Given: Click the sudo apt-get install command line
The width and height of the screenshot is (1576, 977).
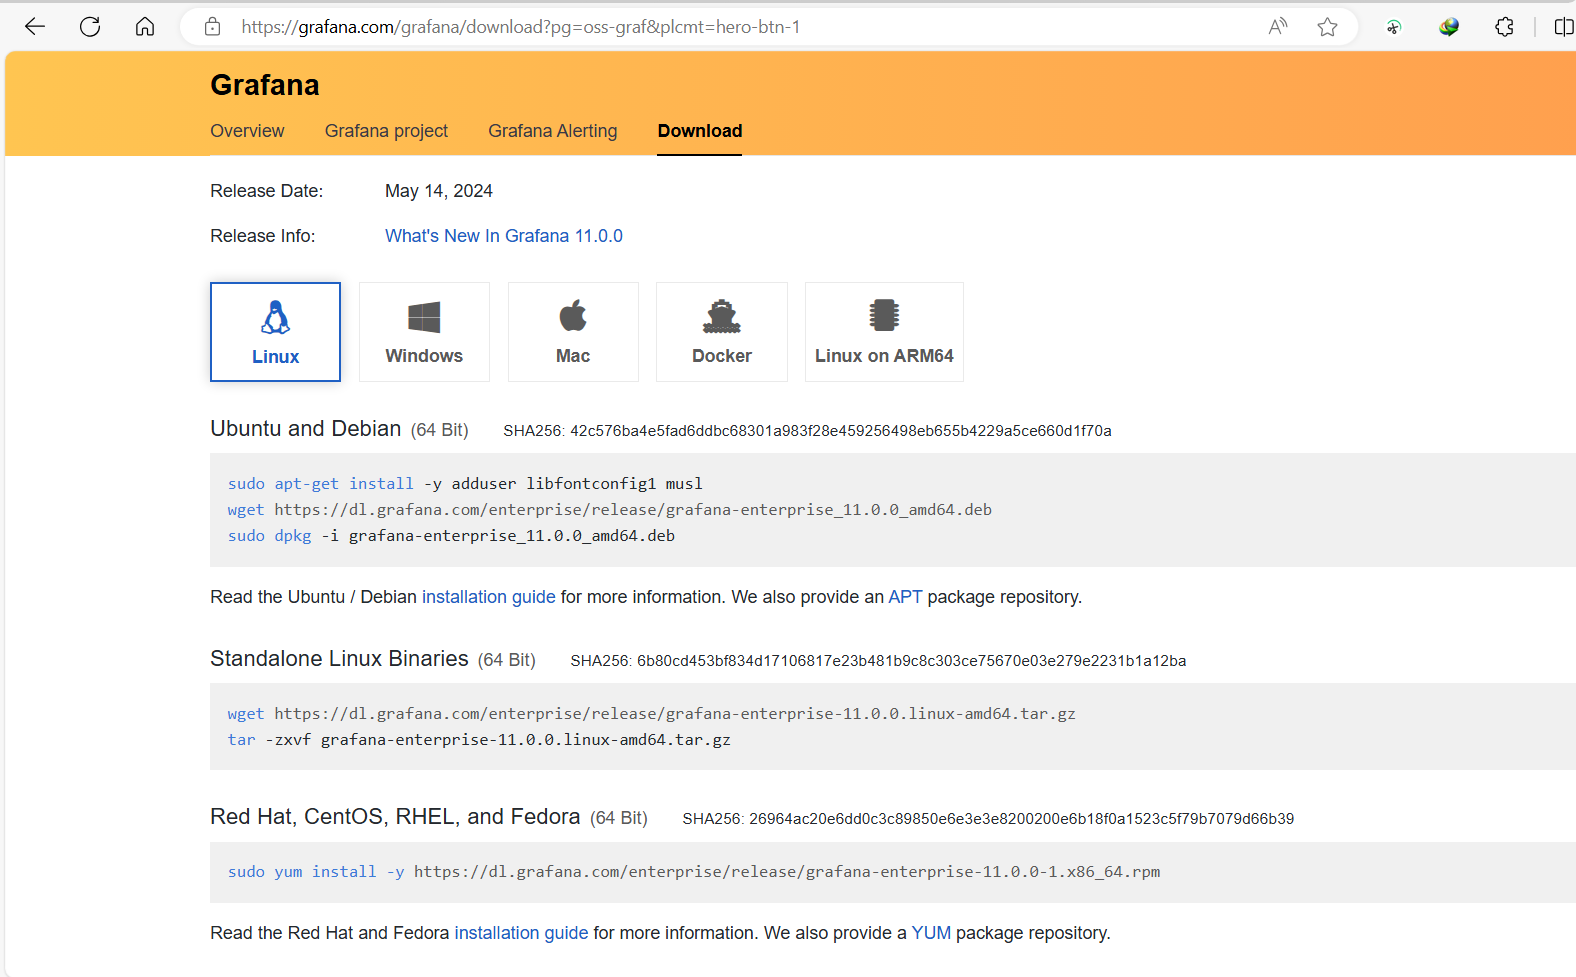Looking at the screenshot, I should [465, 484].
